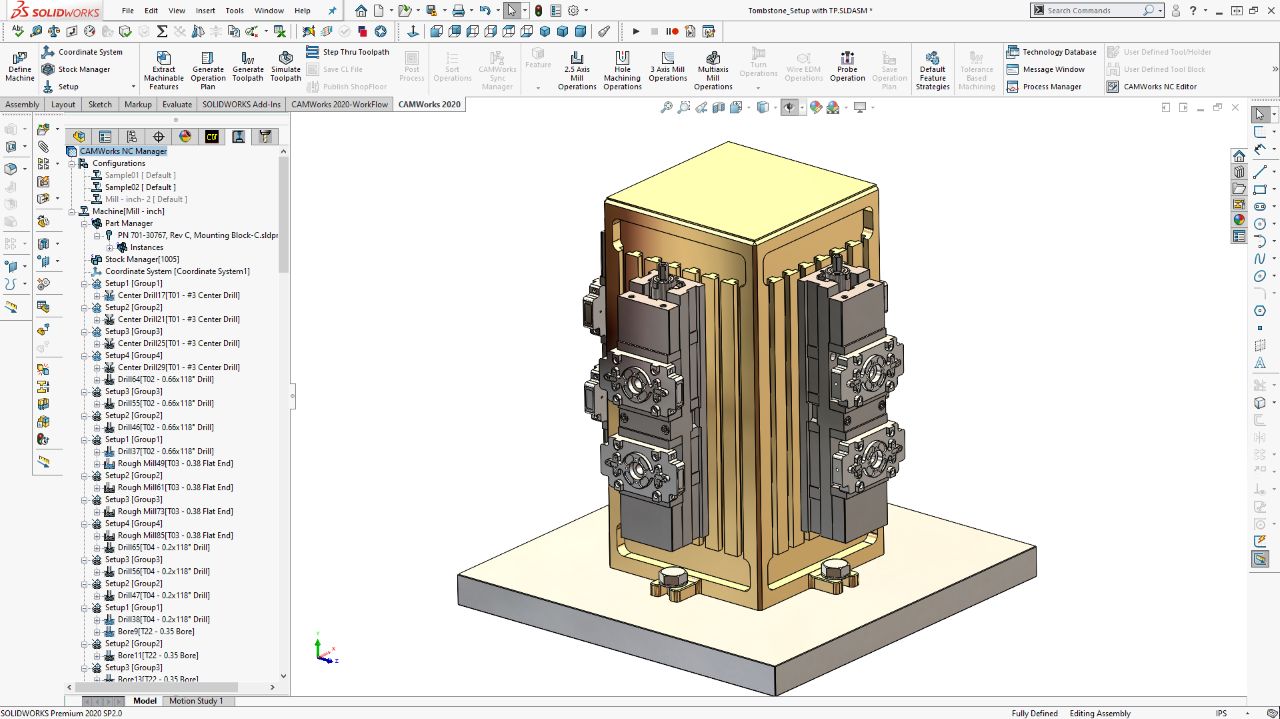
Task: Click the Edit Appearance color ball icon
Action: [x=816, y=108]
